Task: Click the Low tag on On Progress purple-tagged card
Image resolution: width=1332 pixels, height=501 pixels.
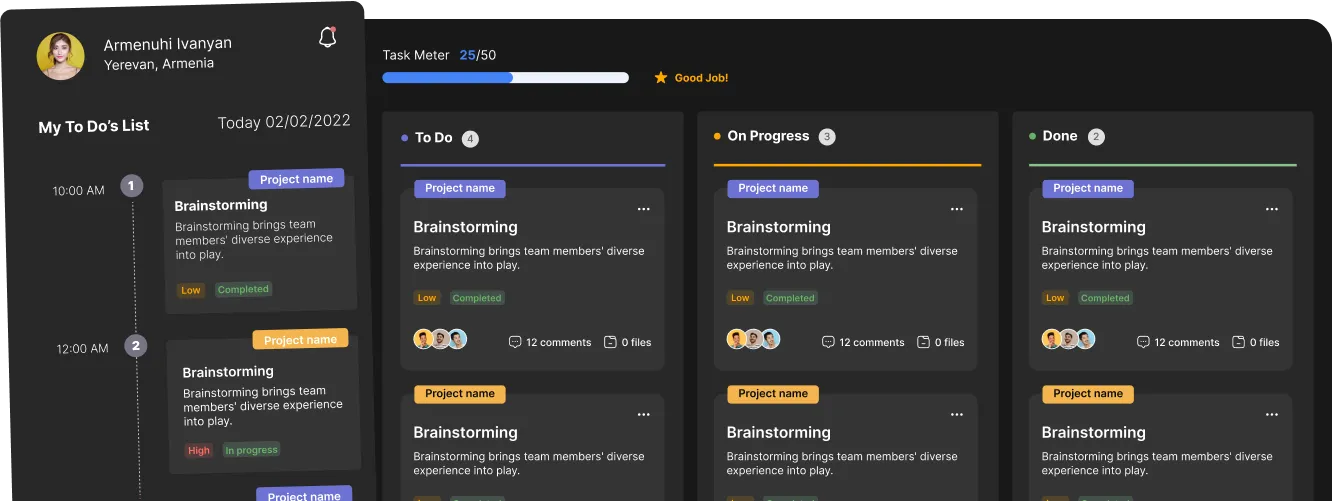Action: [740, 298]
